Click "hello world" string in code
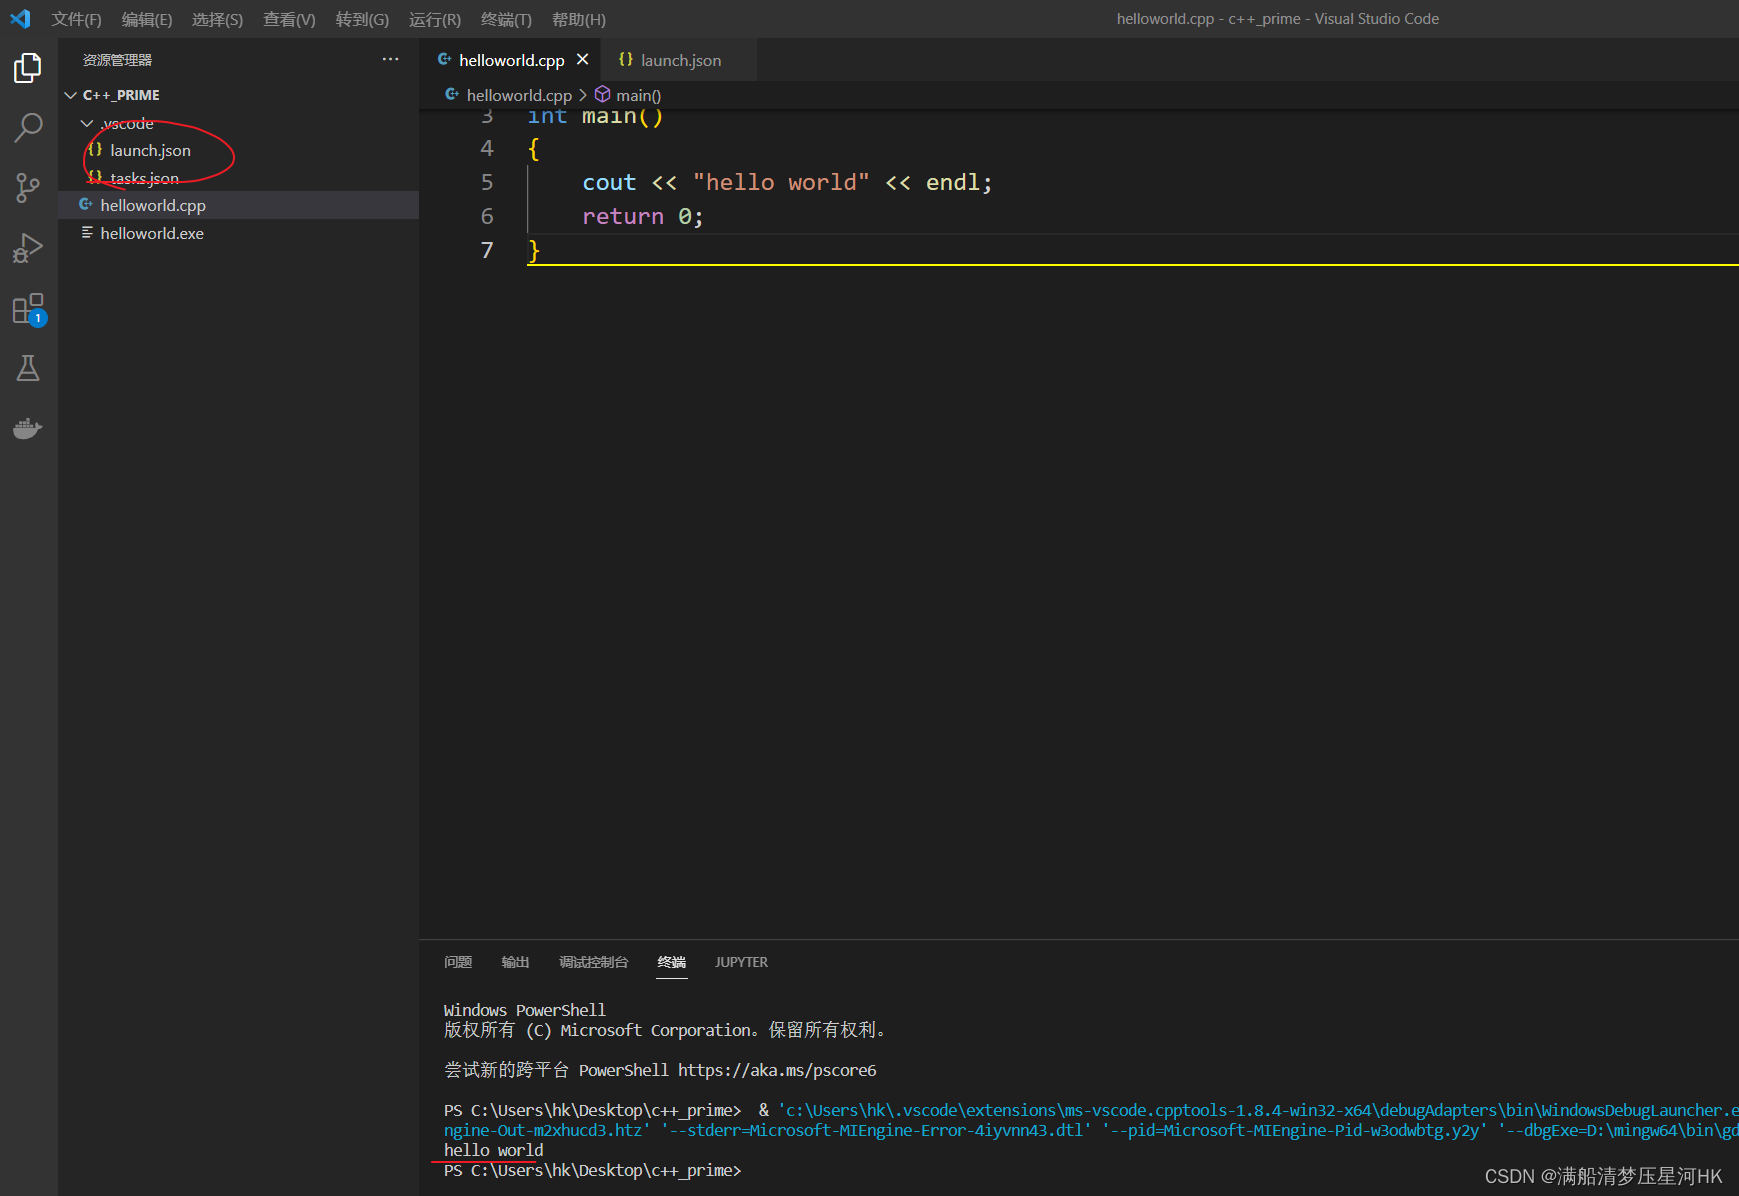Screen dimensions: 1739x1196 (x=781, y=182)
